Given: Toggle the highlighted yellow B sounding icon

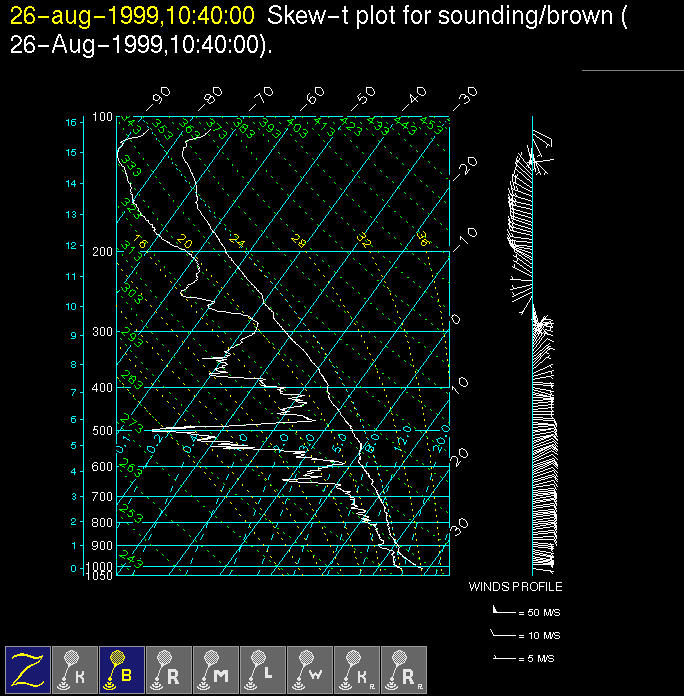Looking at the screenshot, I should [x=122, y=670].
